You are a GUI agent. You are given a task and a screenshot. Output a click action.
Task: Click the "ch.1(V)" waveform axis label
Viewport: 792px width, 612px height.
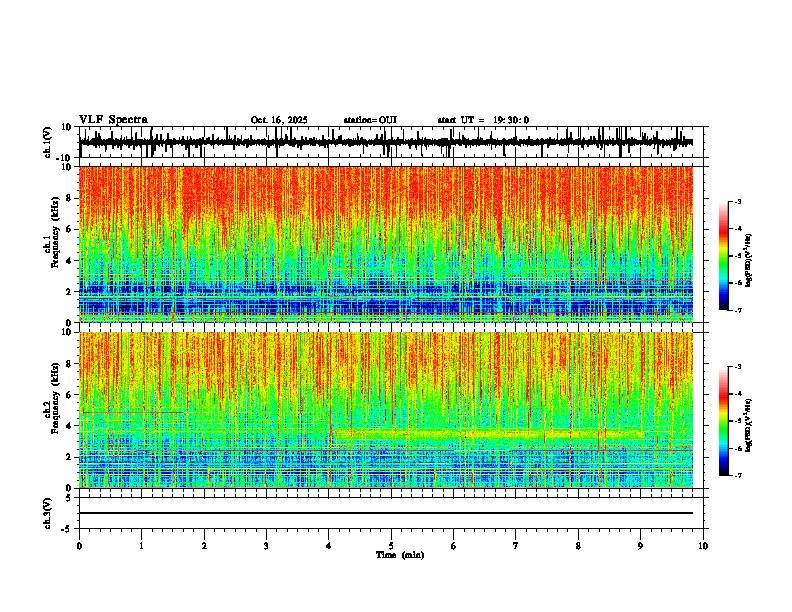(x=48, y=142)
